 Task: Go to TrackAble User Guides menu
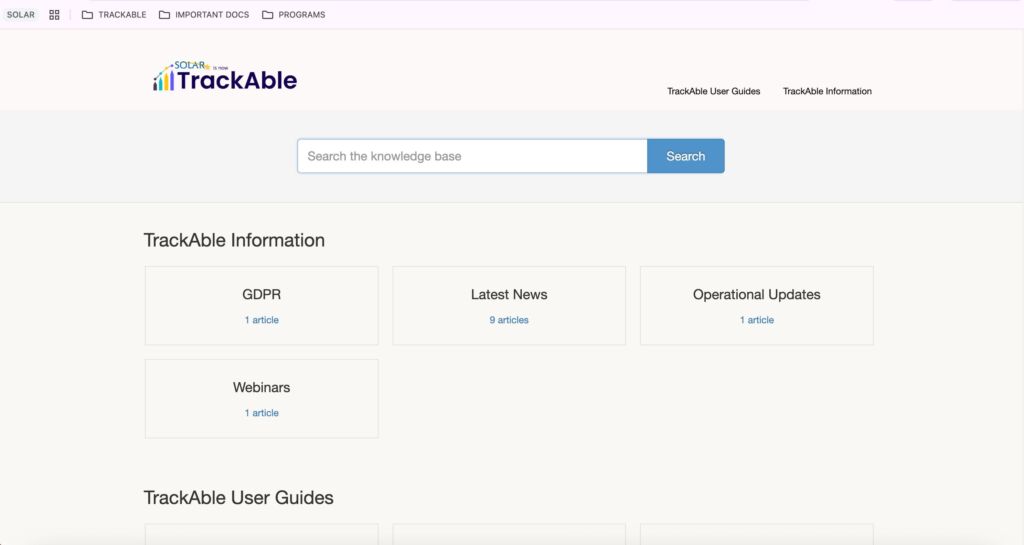(713, 91)
